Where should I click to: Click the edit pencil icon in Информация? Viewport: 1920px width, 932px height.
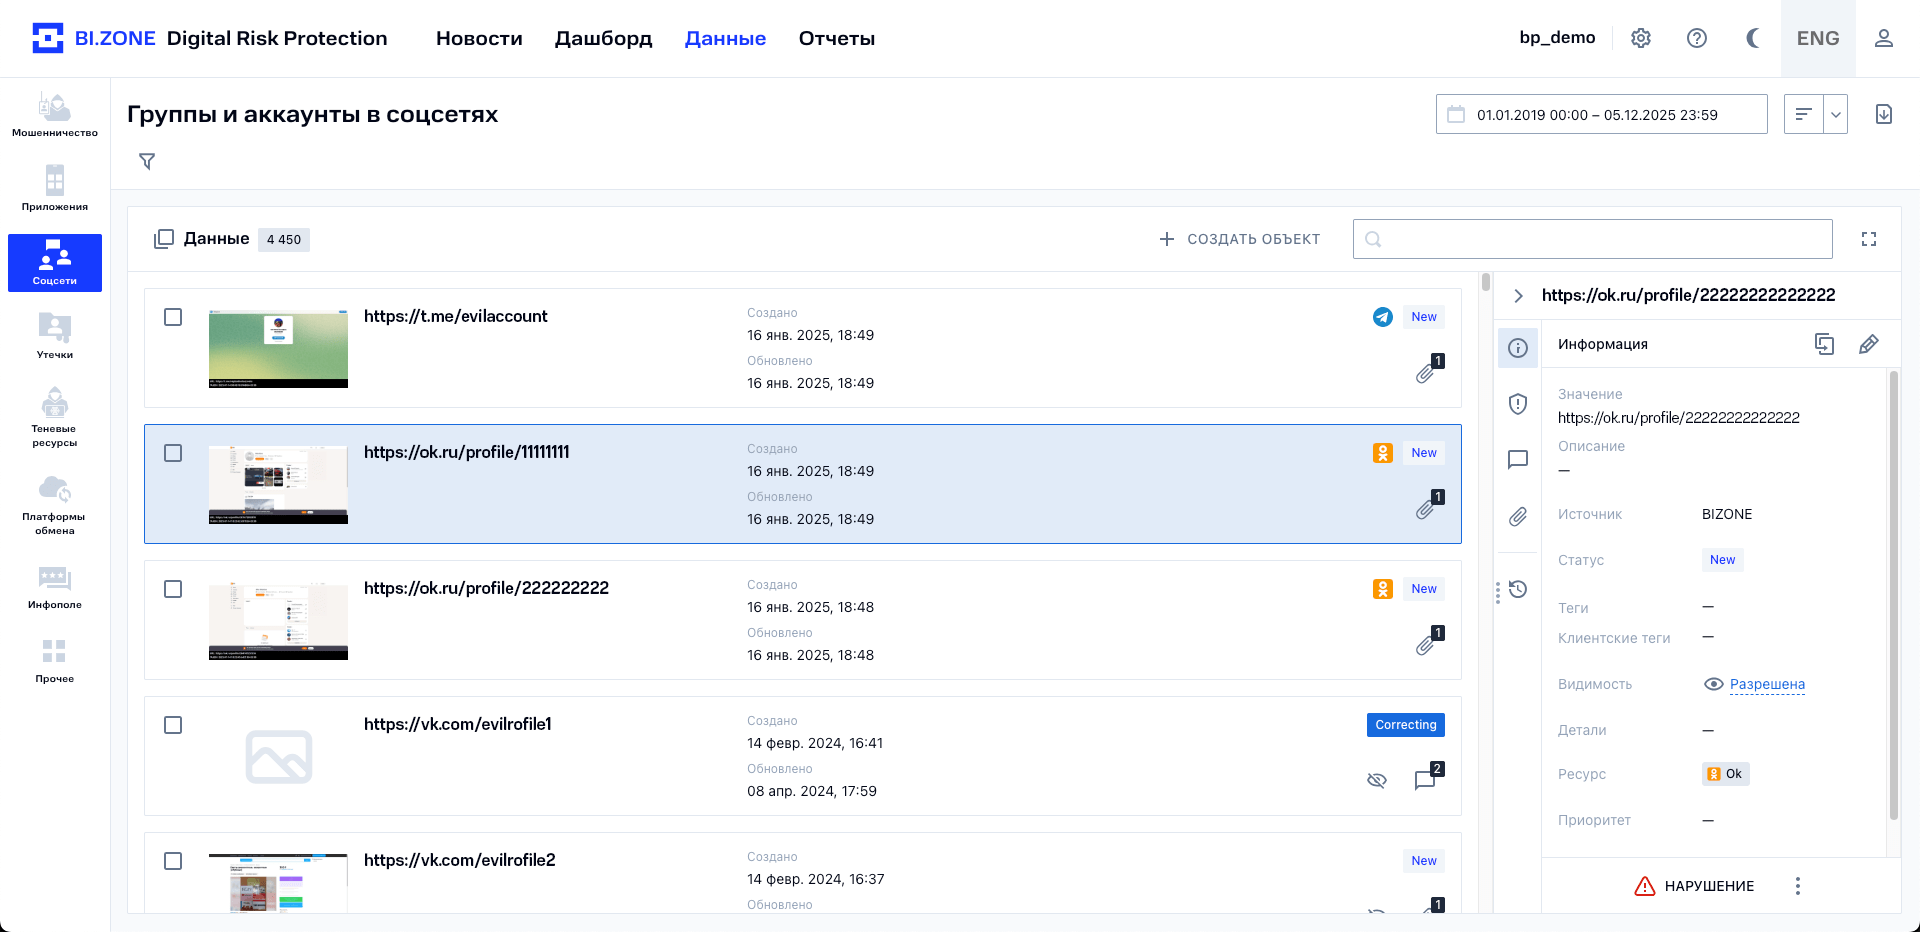[x=1868, y=344]
